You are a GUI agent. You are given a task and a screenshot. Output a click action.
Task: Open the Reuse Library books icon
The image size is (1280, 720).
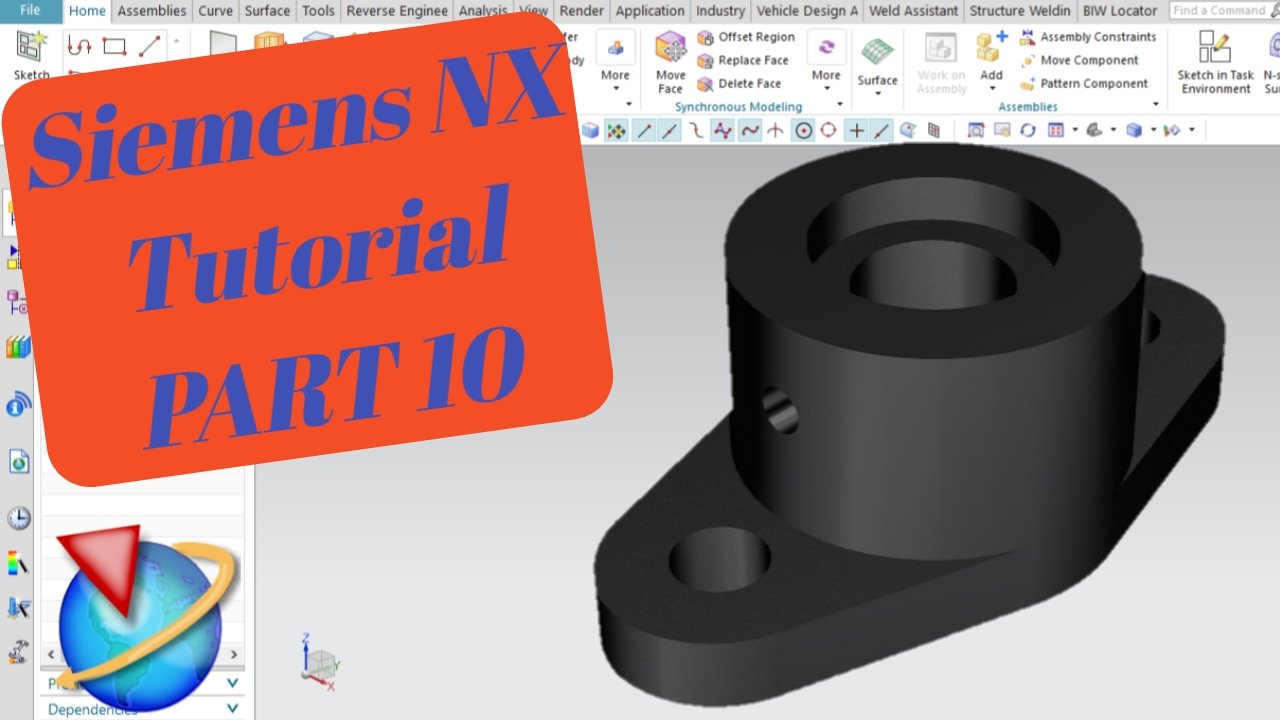[x=17, y=348]
